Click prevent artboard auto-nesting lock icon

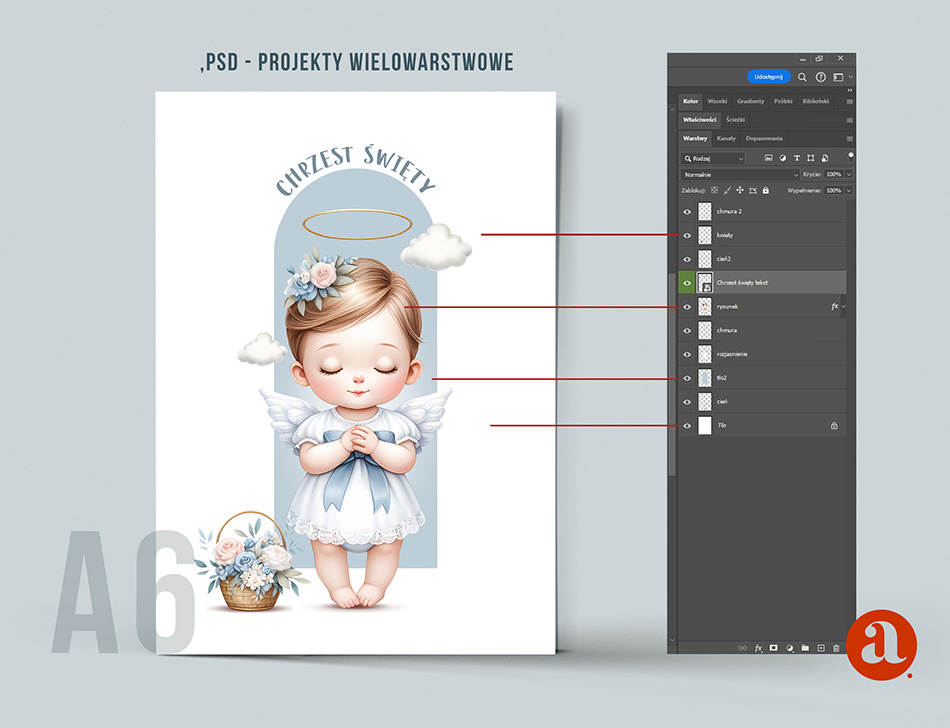(x=753, y=190)
